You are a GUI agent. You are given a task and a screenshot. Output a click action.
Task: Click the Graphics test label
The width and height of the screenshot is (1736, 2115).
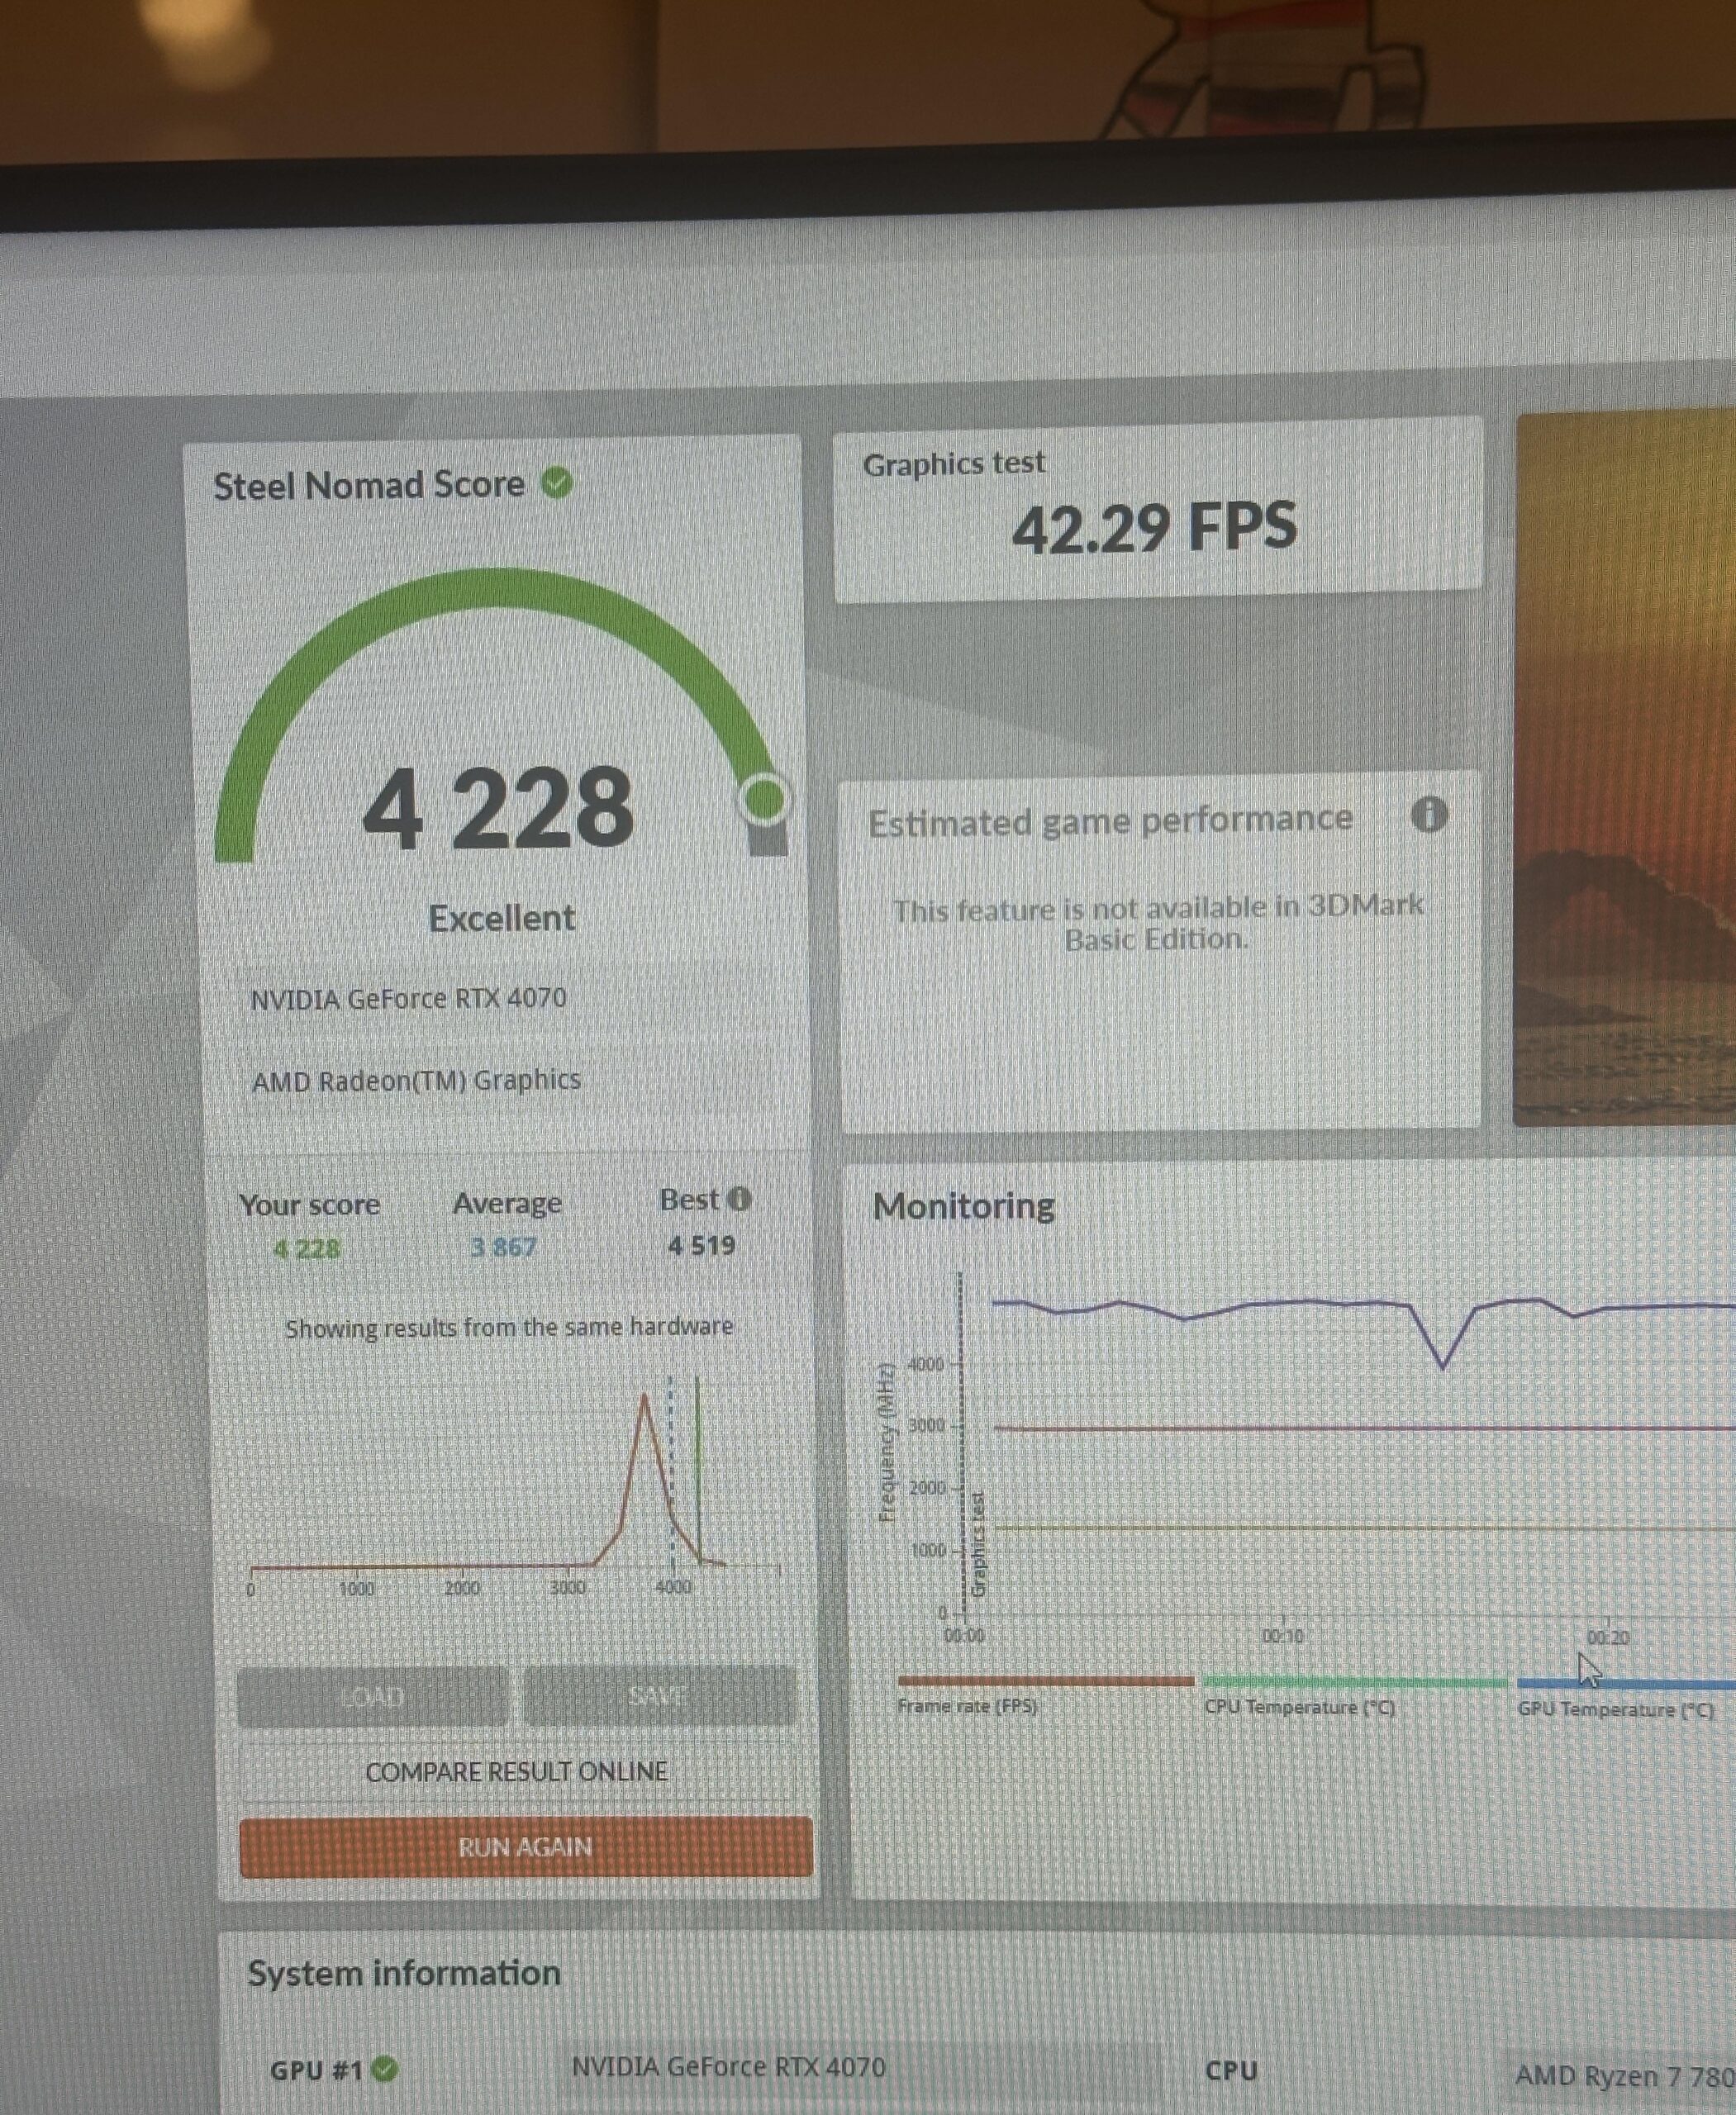pos(954,463)
